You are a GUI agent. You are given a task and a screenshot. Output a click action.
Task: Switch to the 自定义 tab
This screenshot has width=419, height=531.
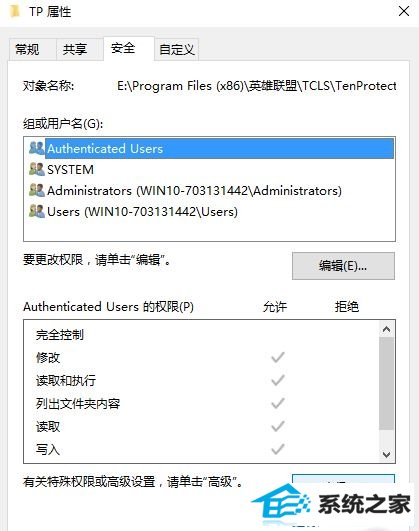[x=176, y=50]
